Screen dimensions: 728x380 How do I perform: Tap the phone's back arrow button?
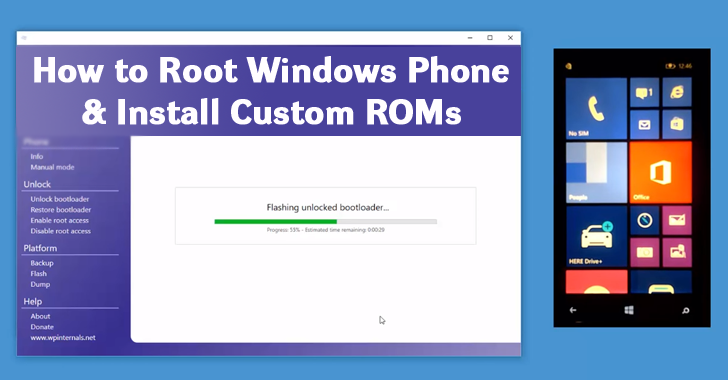[573, 310]
